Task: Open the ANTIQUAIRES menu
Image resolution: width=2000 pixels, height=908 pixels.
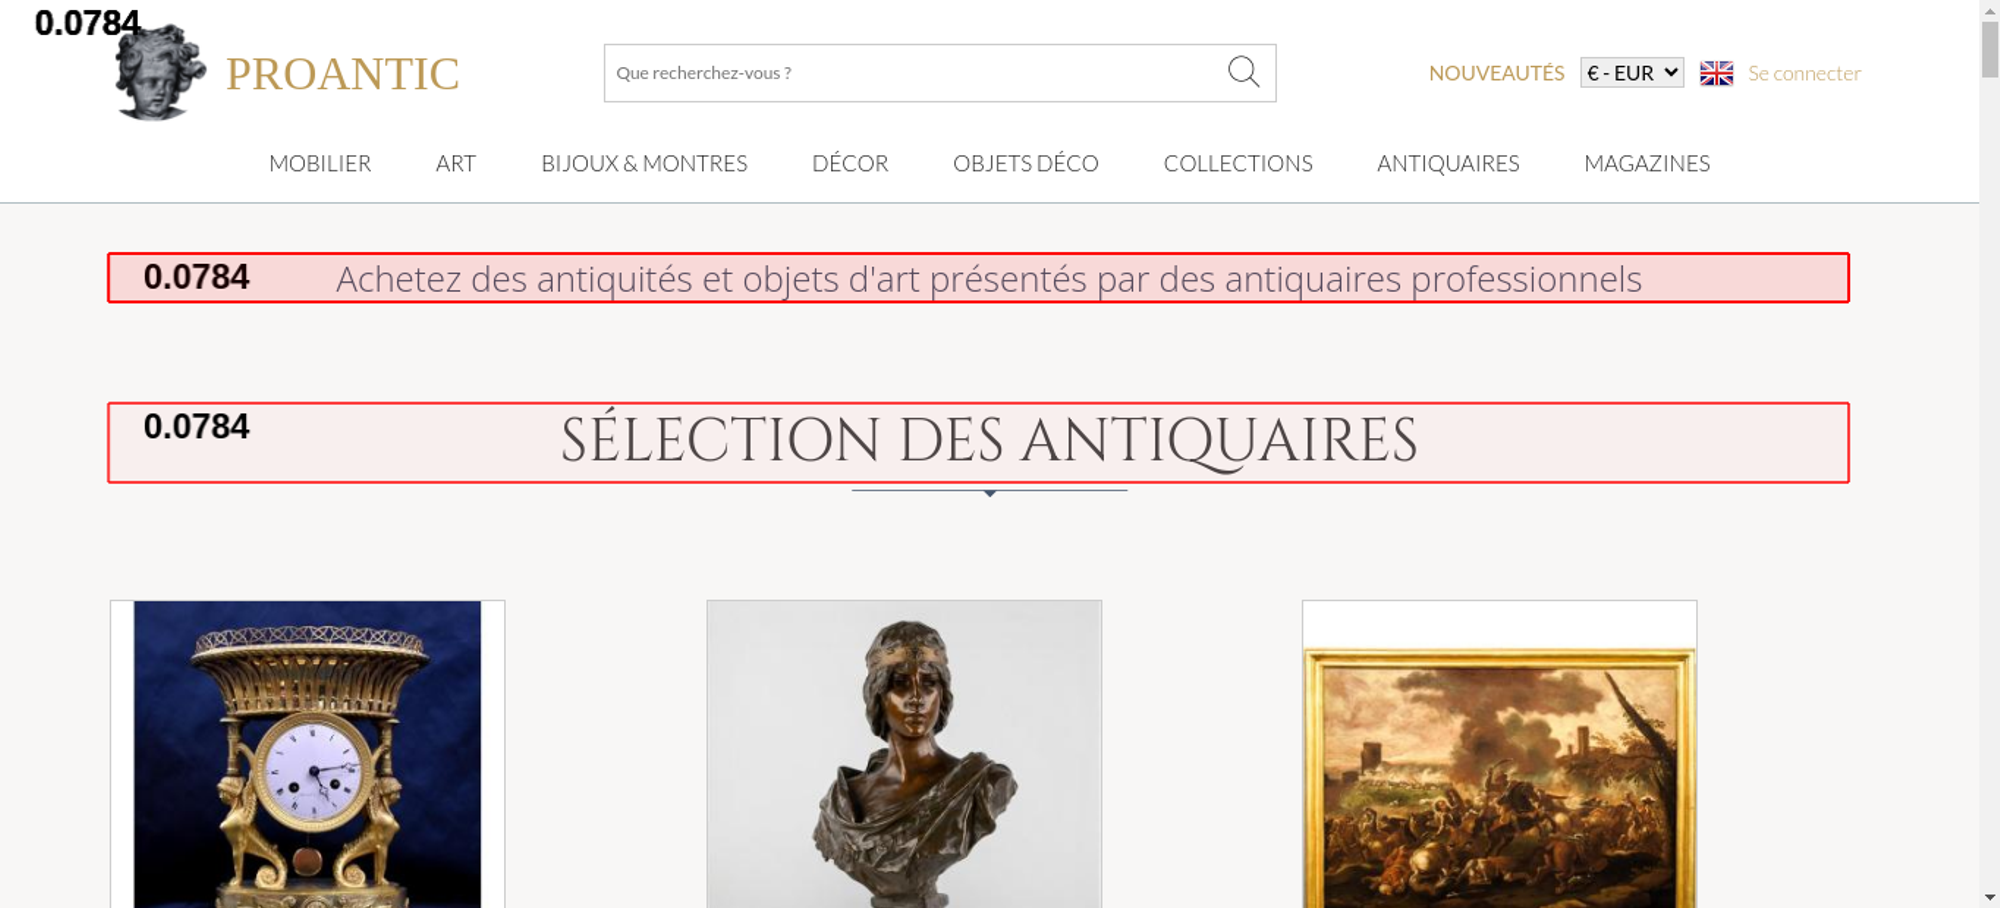Action: tap(1448, 163)
